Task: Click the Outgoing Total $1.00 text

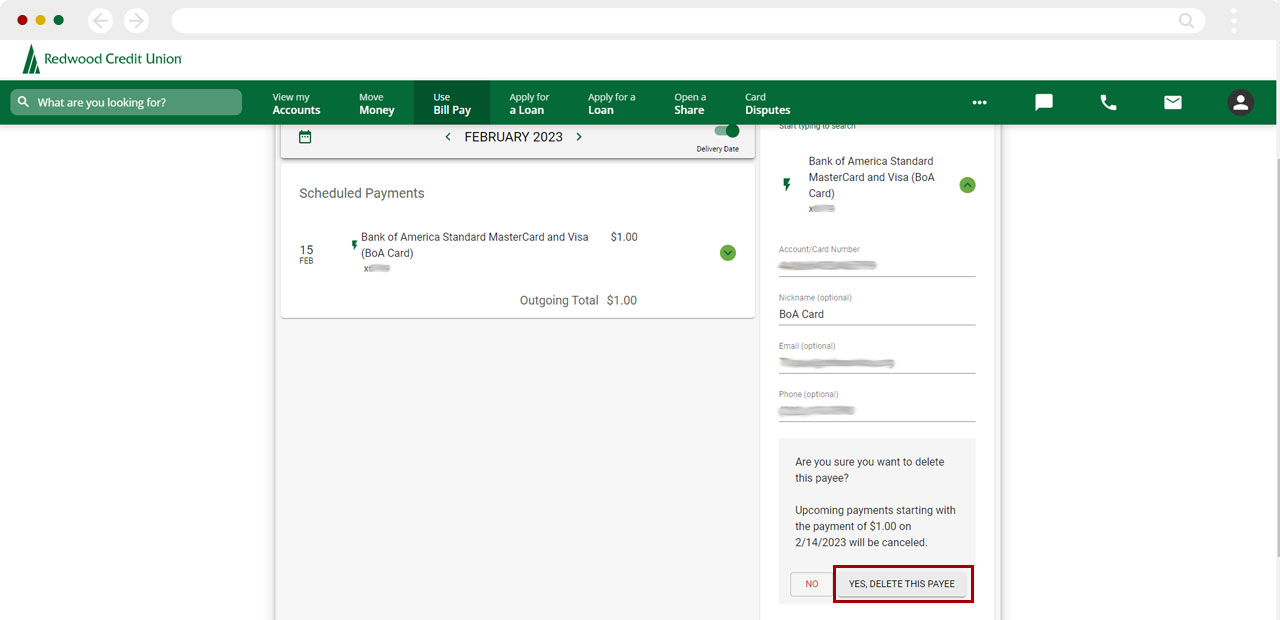Action: (578, 300)
